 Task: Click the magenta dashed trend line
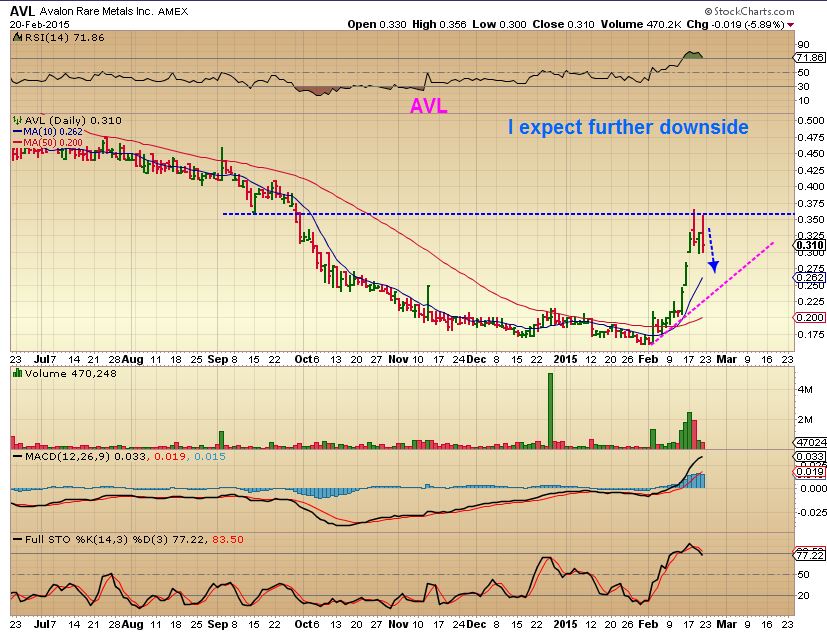[x=730, y=270]
